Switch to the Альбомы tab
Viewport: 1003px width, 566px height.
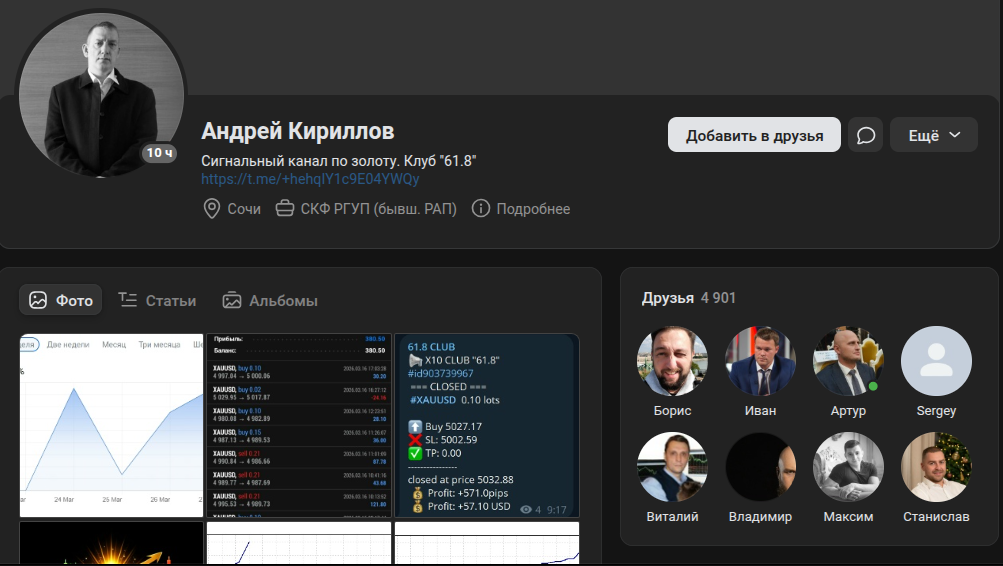coord(270,300)
